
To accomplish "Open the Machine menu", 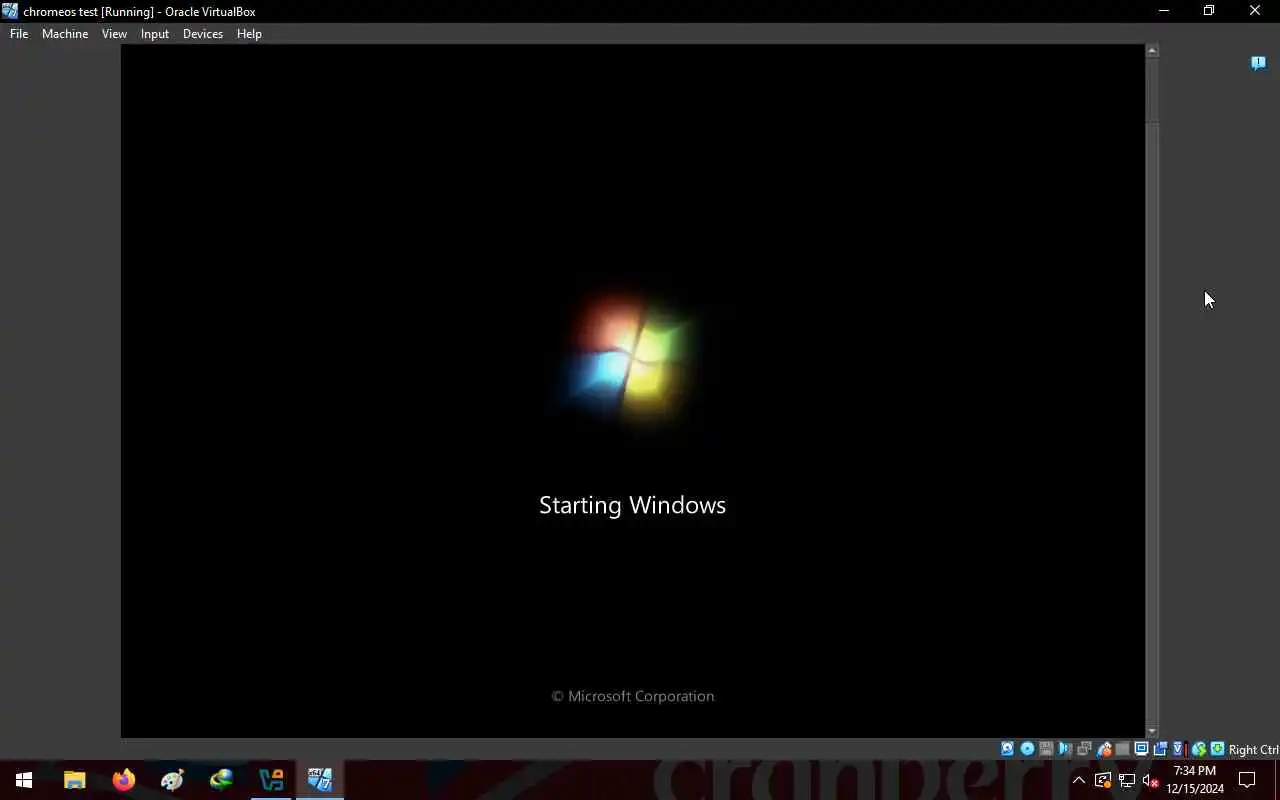I will click(65, 33).
